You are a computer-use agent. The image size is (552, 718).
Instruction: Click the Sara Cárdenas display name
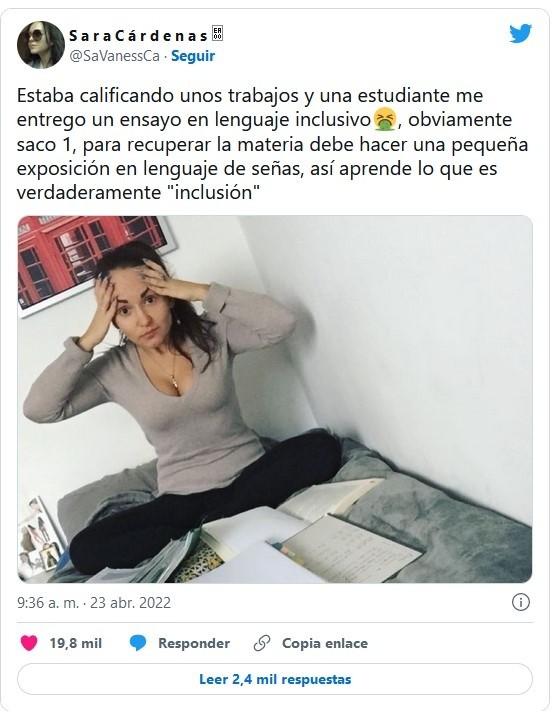(x=138, y=35)
